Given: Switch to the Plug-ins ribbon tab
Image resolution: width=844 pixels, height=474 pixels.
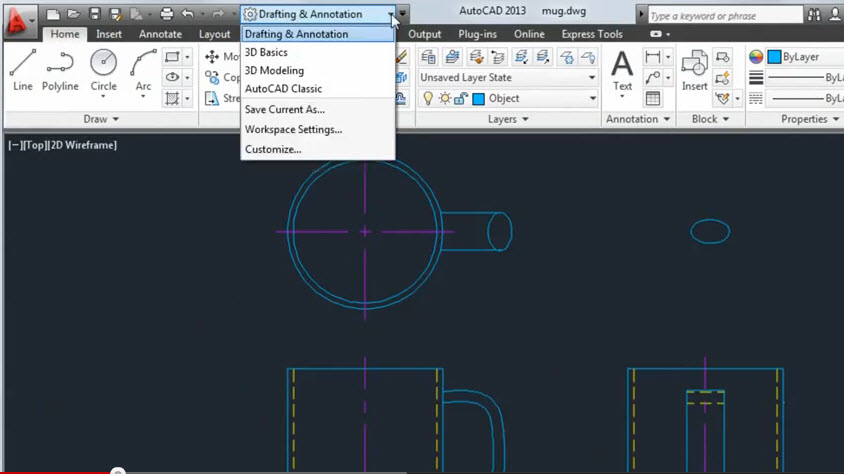Looking at the screenshot, I should pos(477,34).
